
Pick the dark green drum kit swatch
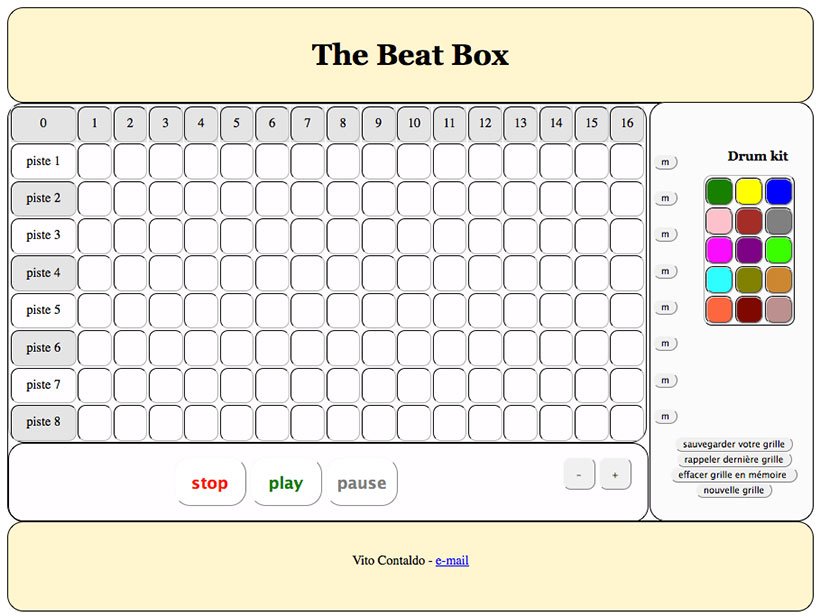pos(719,191)
